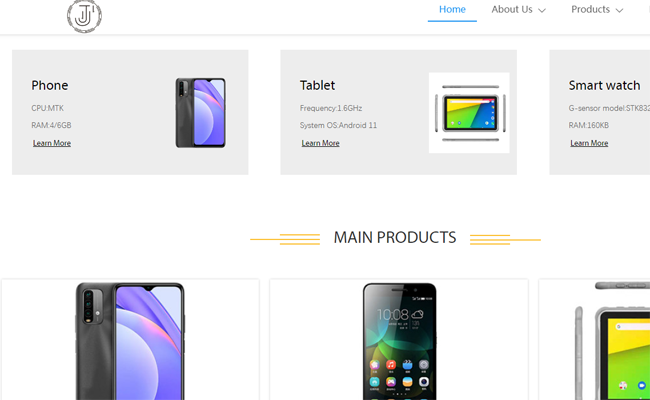Screen dimensions: 650x400
Task: Follow Learn More link under Tablet
Action: click(320, 143)
